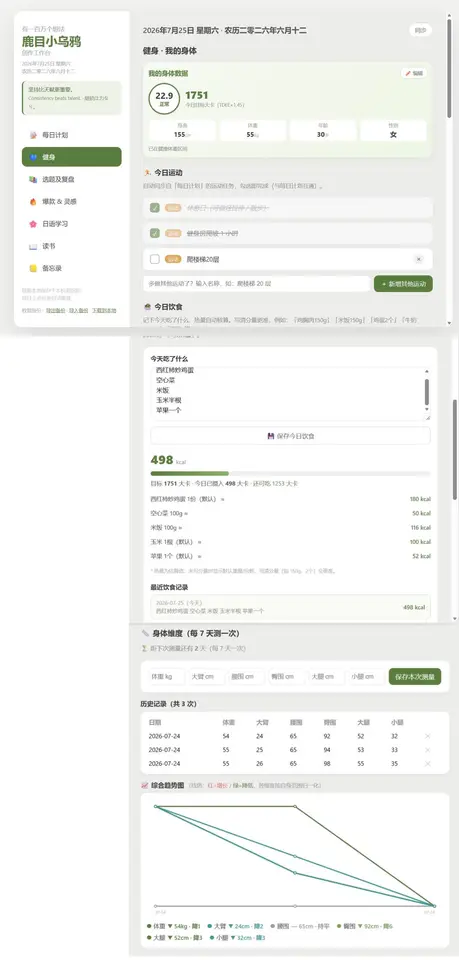The height and width of the screenshot is (960, 459).
Task: Remove the 爬楼梯20层 exercise with its x icon
Action: pos(419,260)
